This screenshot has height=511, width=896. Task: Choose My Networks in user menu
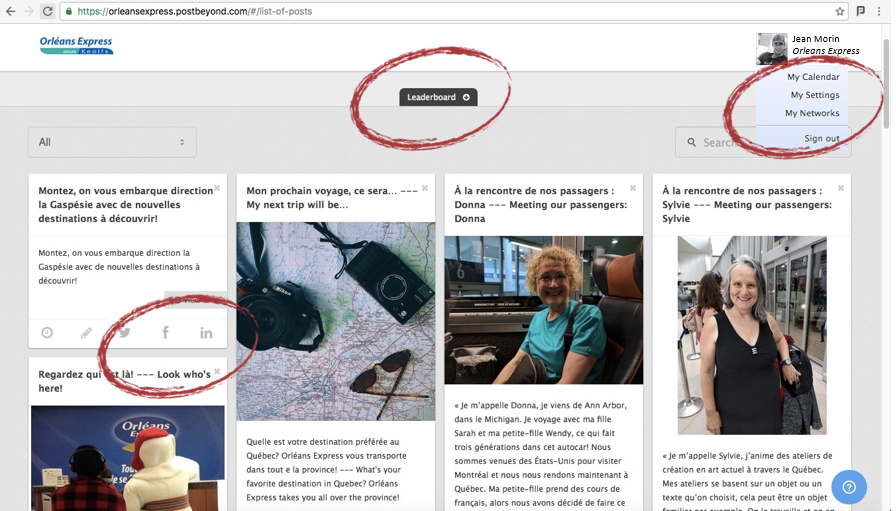point(812,113)
